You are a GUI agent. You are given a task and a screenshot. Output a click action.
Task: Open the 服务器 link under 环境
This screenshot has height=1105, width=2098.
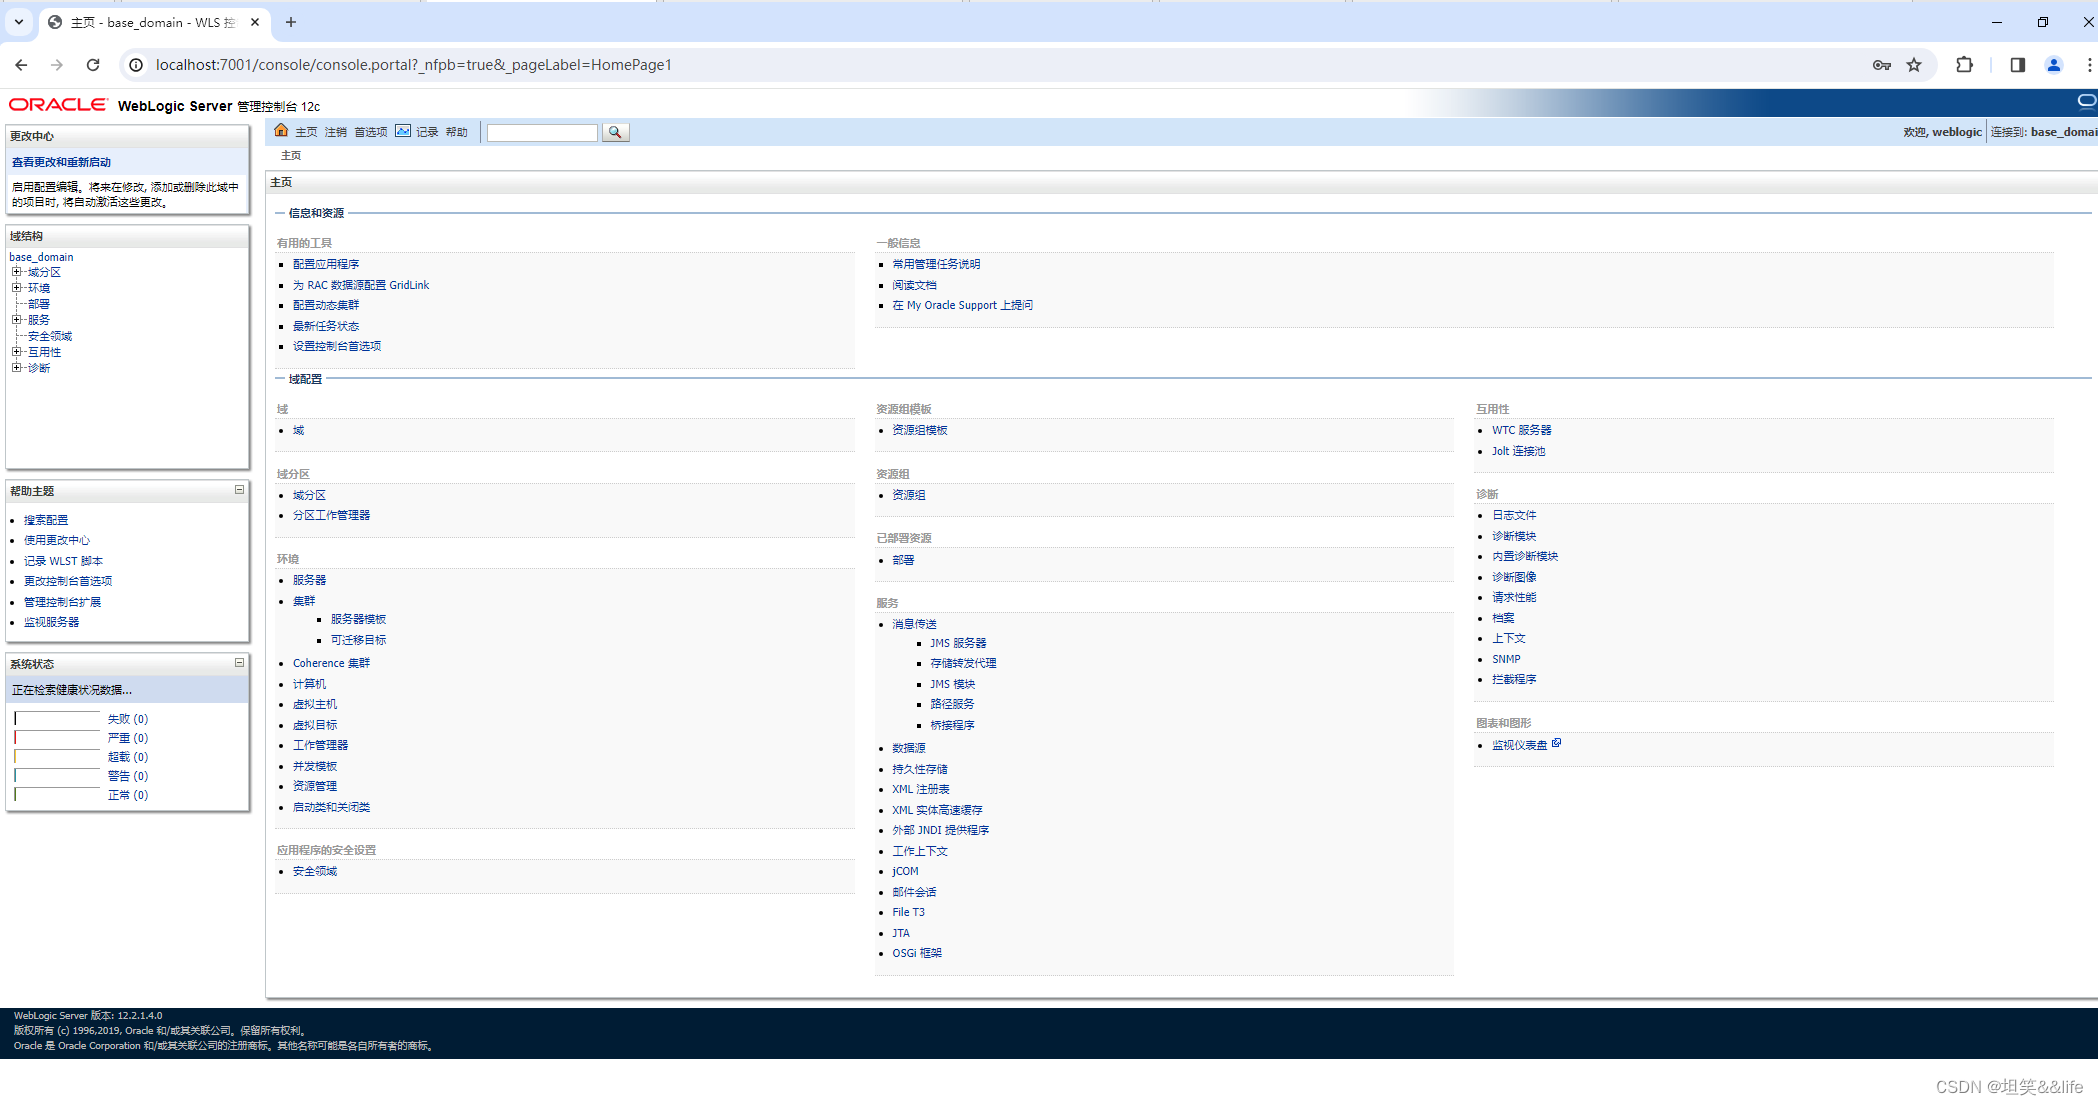pos(309,580)
